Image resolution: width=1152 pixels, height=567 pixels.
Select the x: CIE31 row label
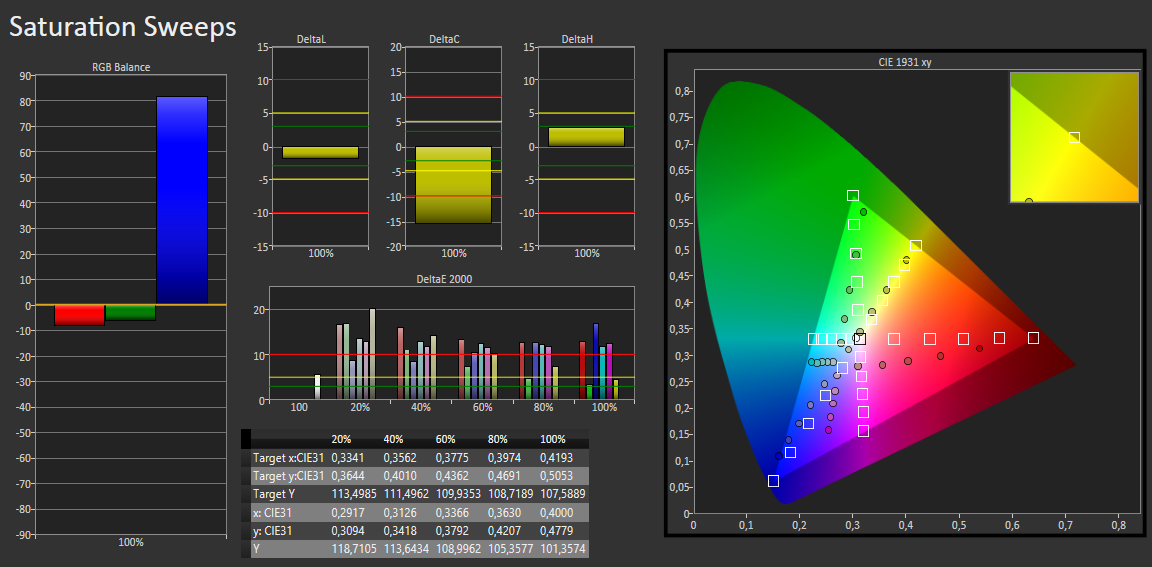coord(275,512)
